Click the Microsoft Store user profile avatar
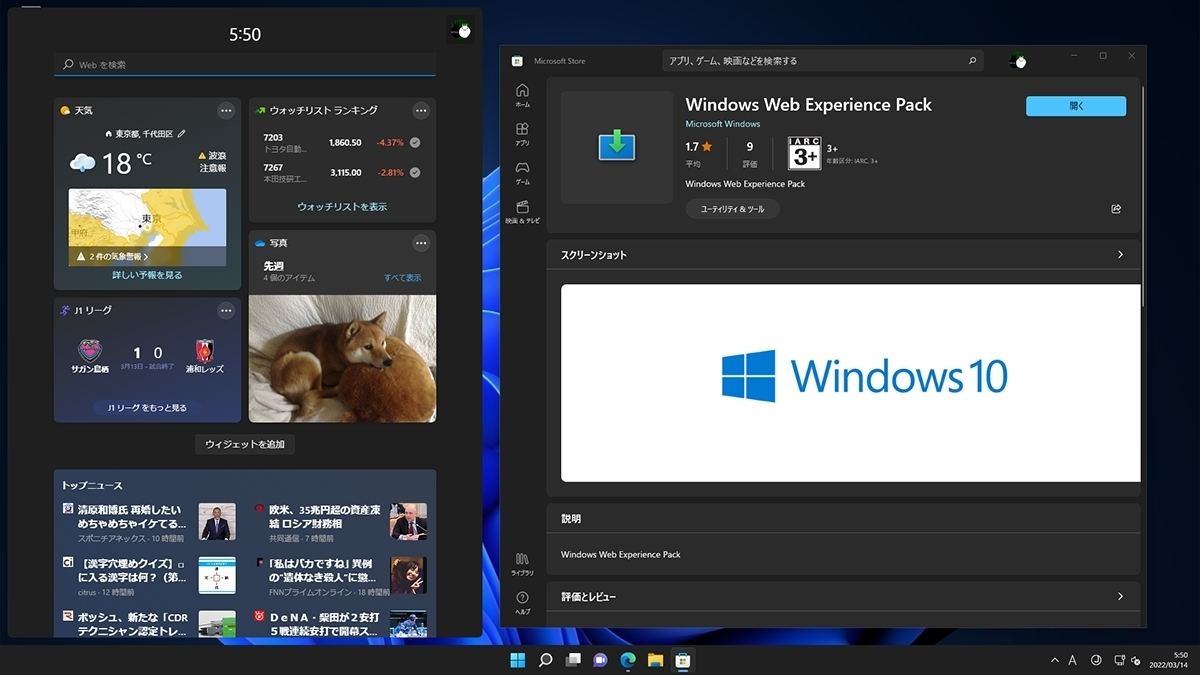The height and width of the screenshot is (675, 1200). pyautogui.click(x=1017, y=61)
